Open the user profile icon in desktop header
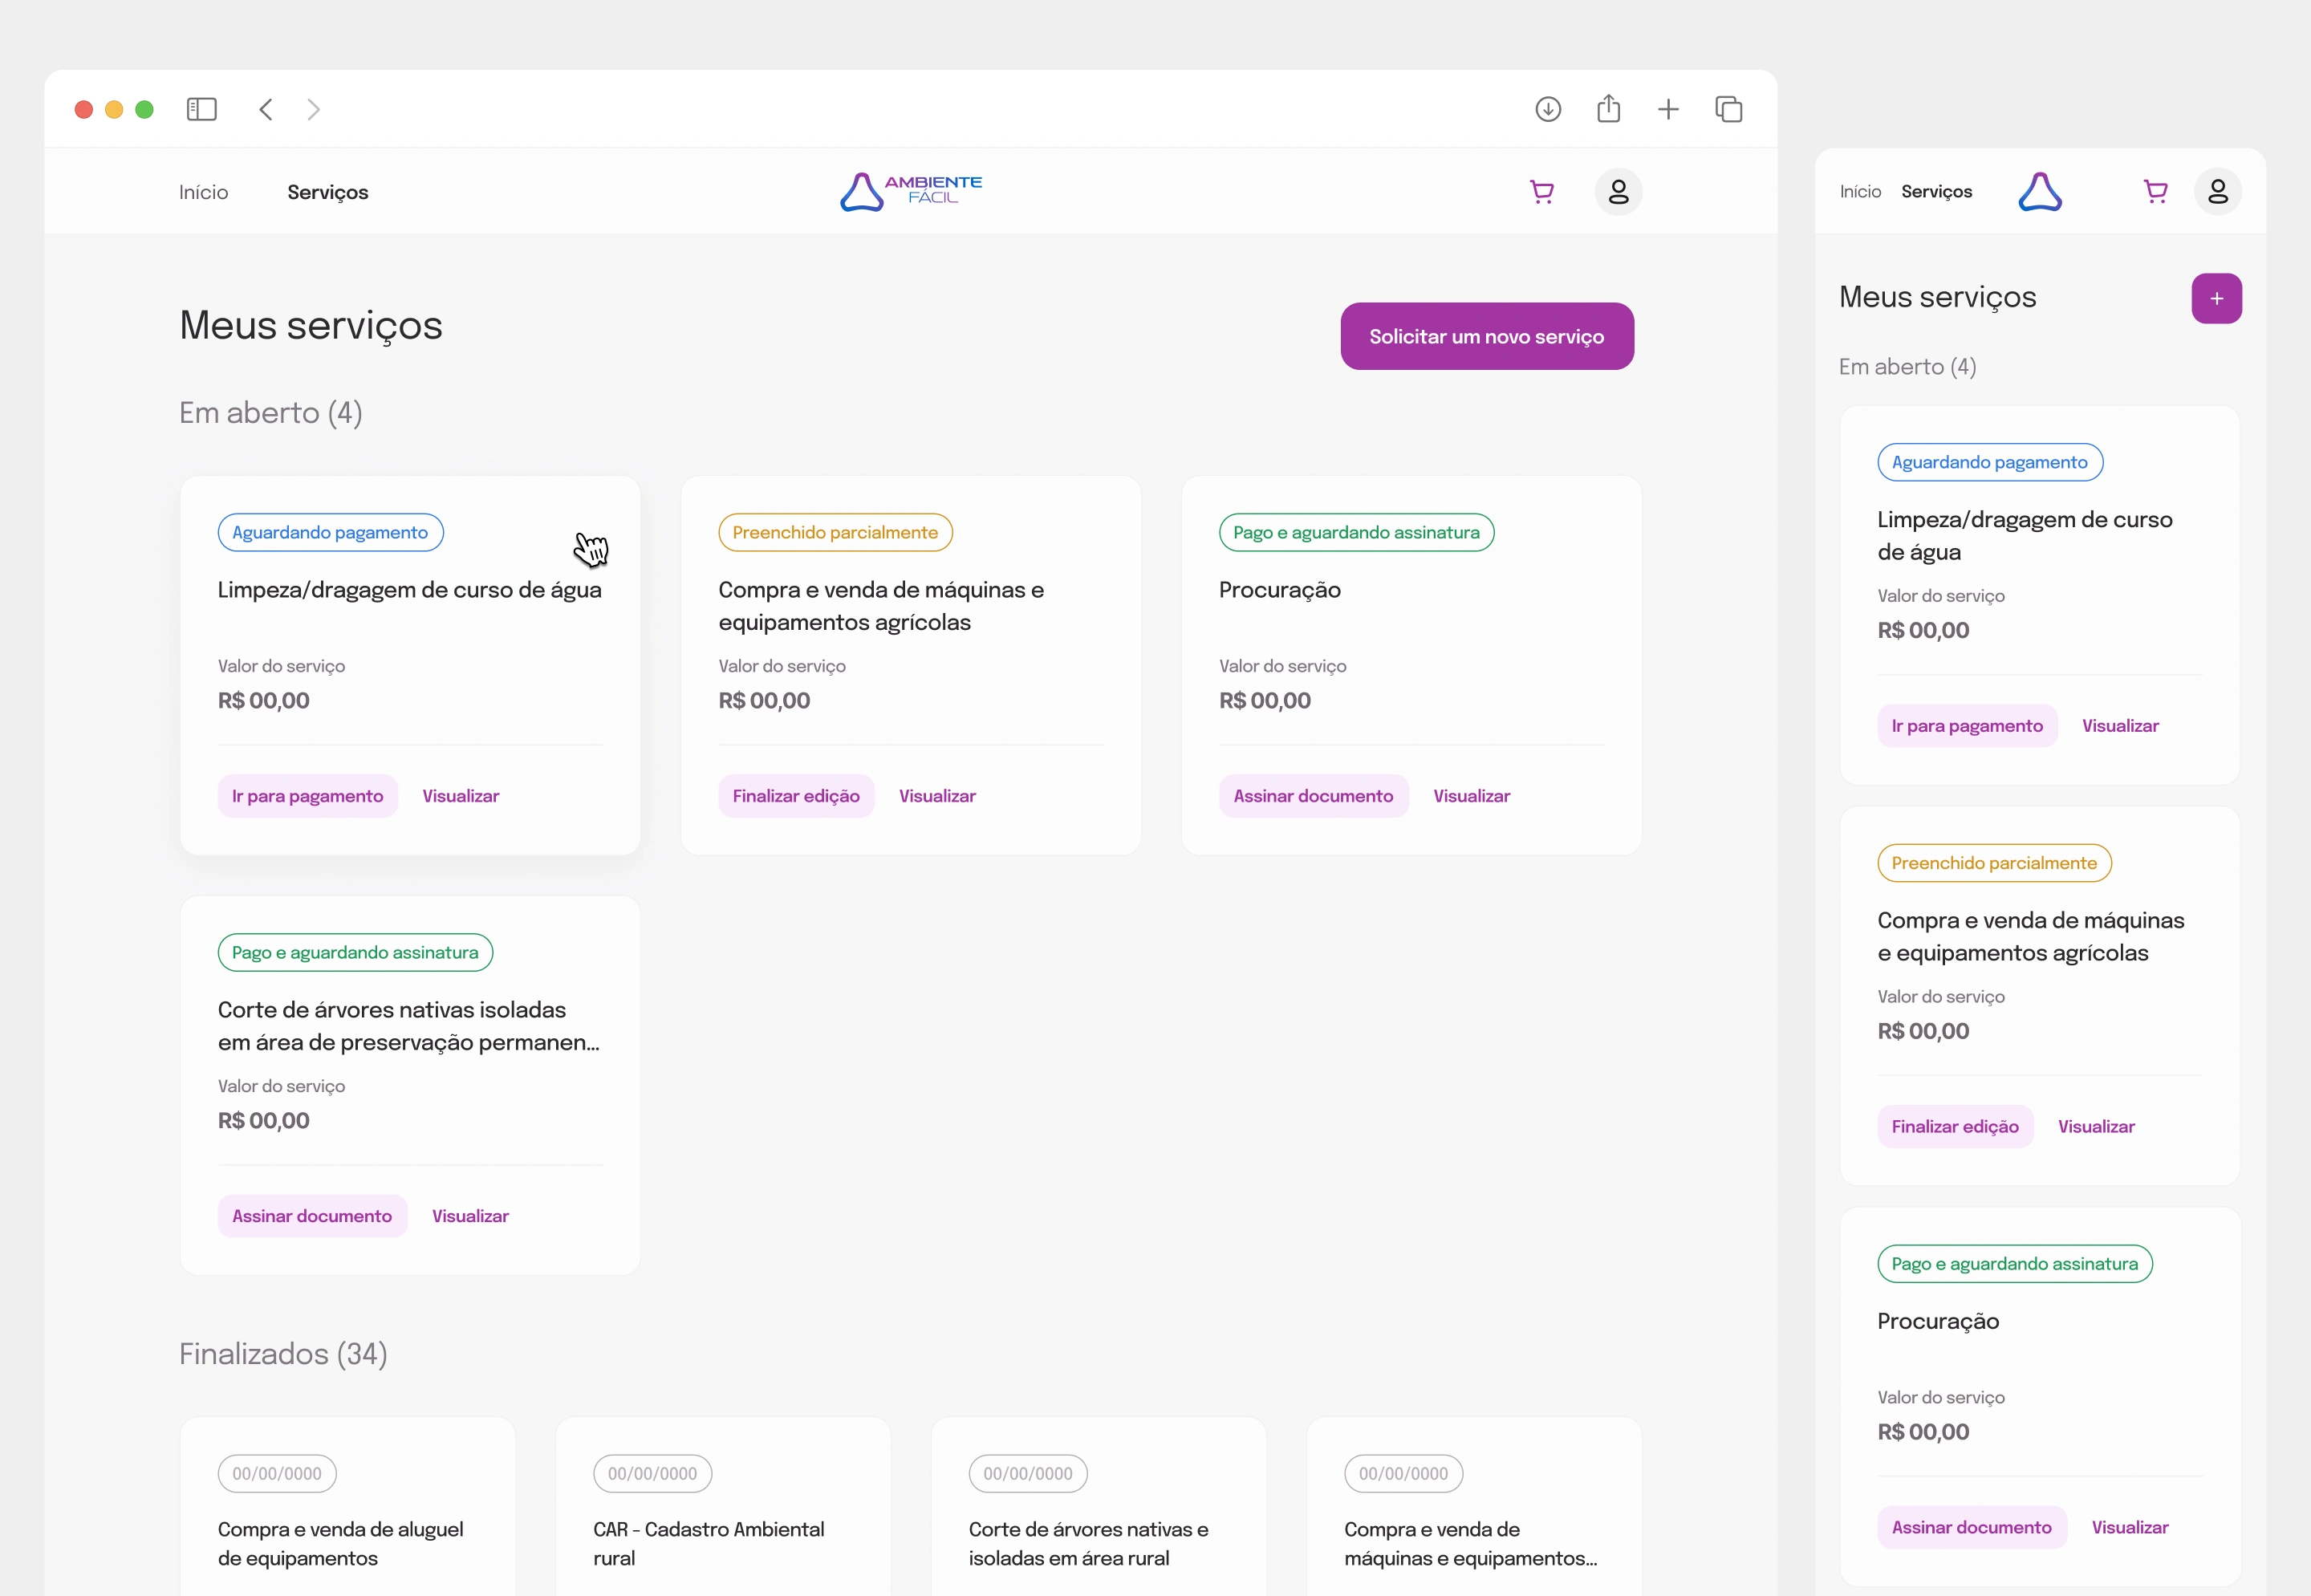Image resolution: width=2311 pixels, height=1596 pixels. (1618, 191)
